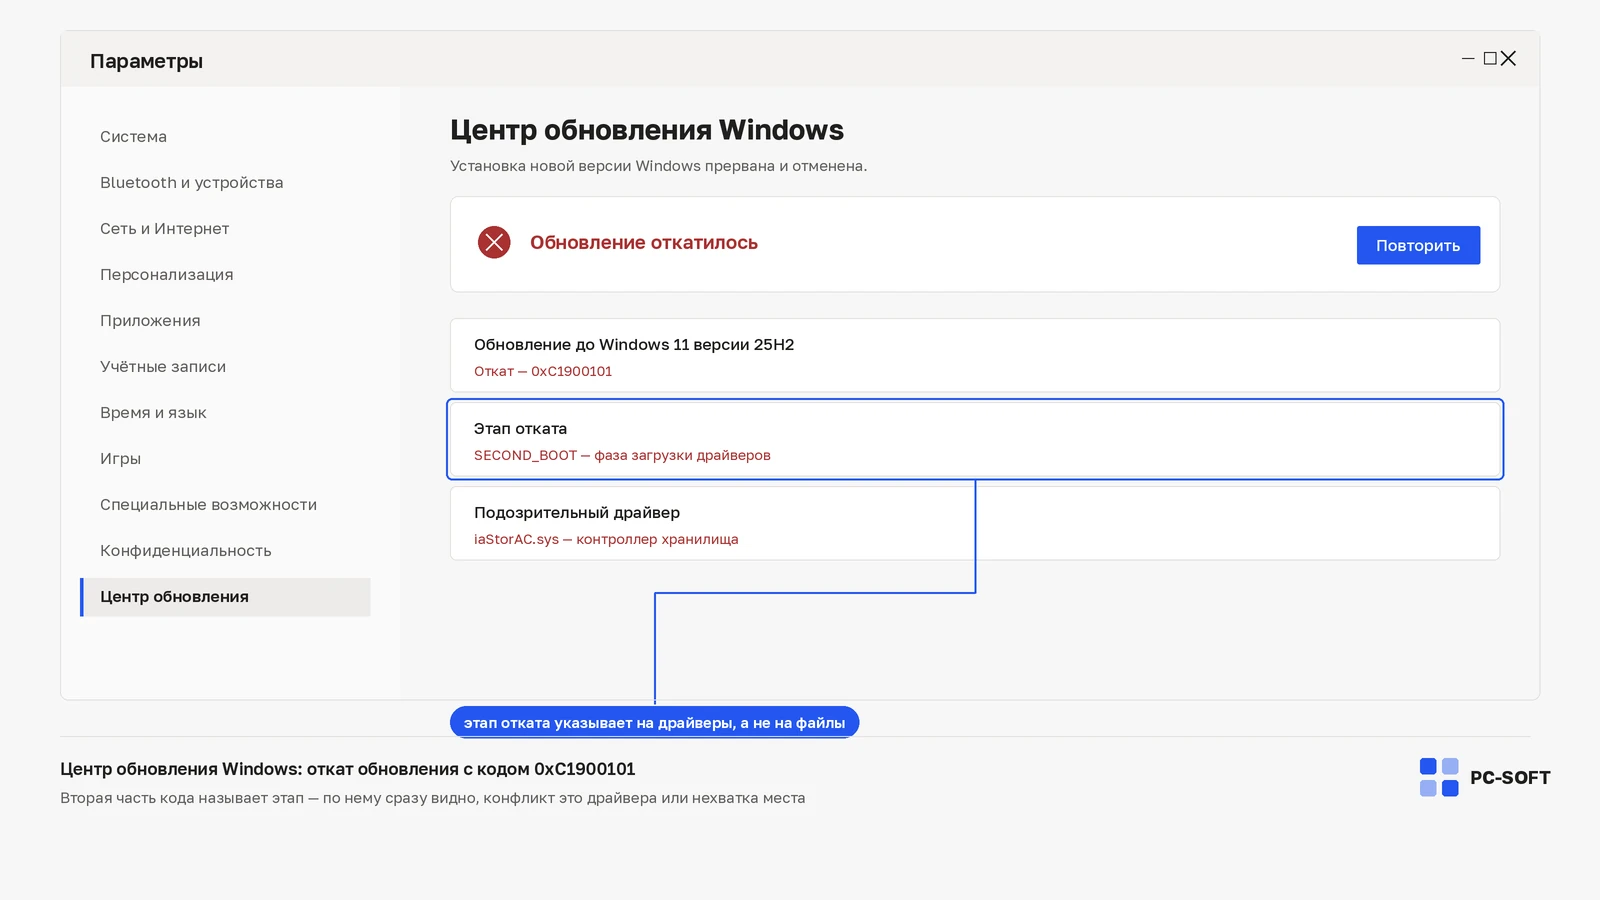This screenshot has width=1600, height=900.
Task: Select the Этап отката card
Action: [975, 439]
